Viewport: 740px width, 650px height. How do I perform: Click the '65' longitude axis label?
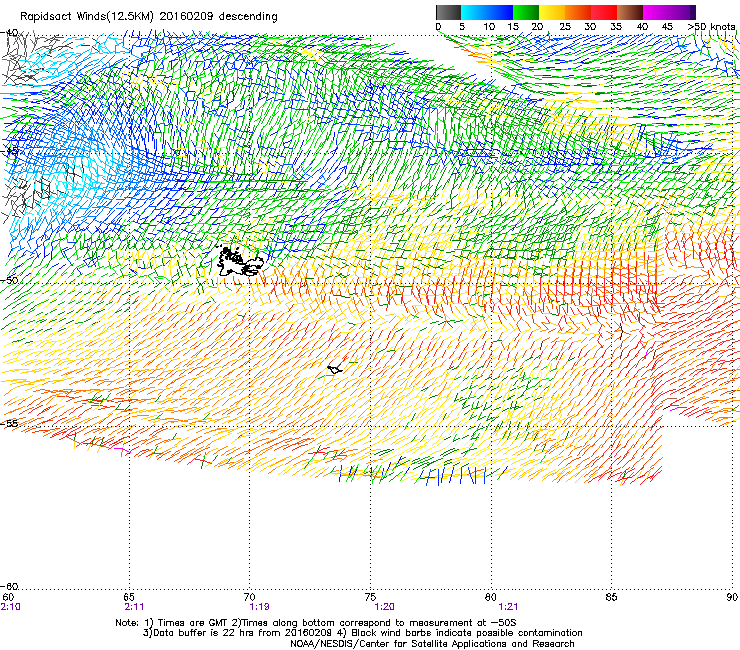pos(129,598)
